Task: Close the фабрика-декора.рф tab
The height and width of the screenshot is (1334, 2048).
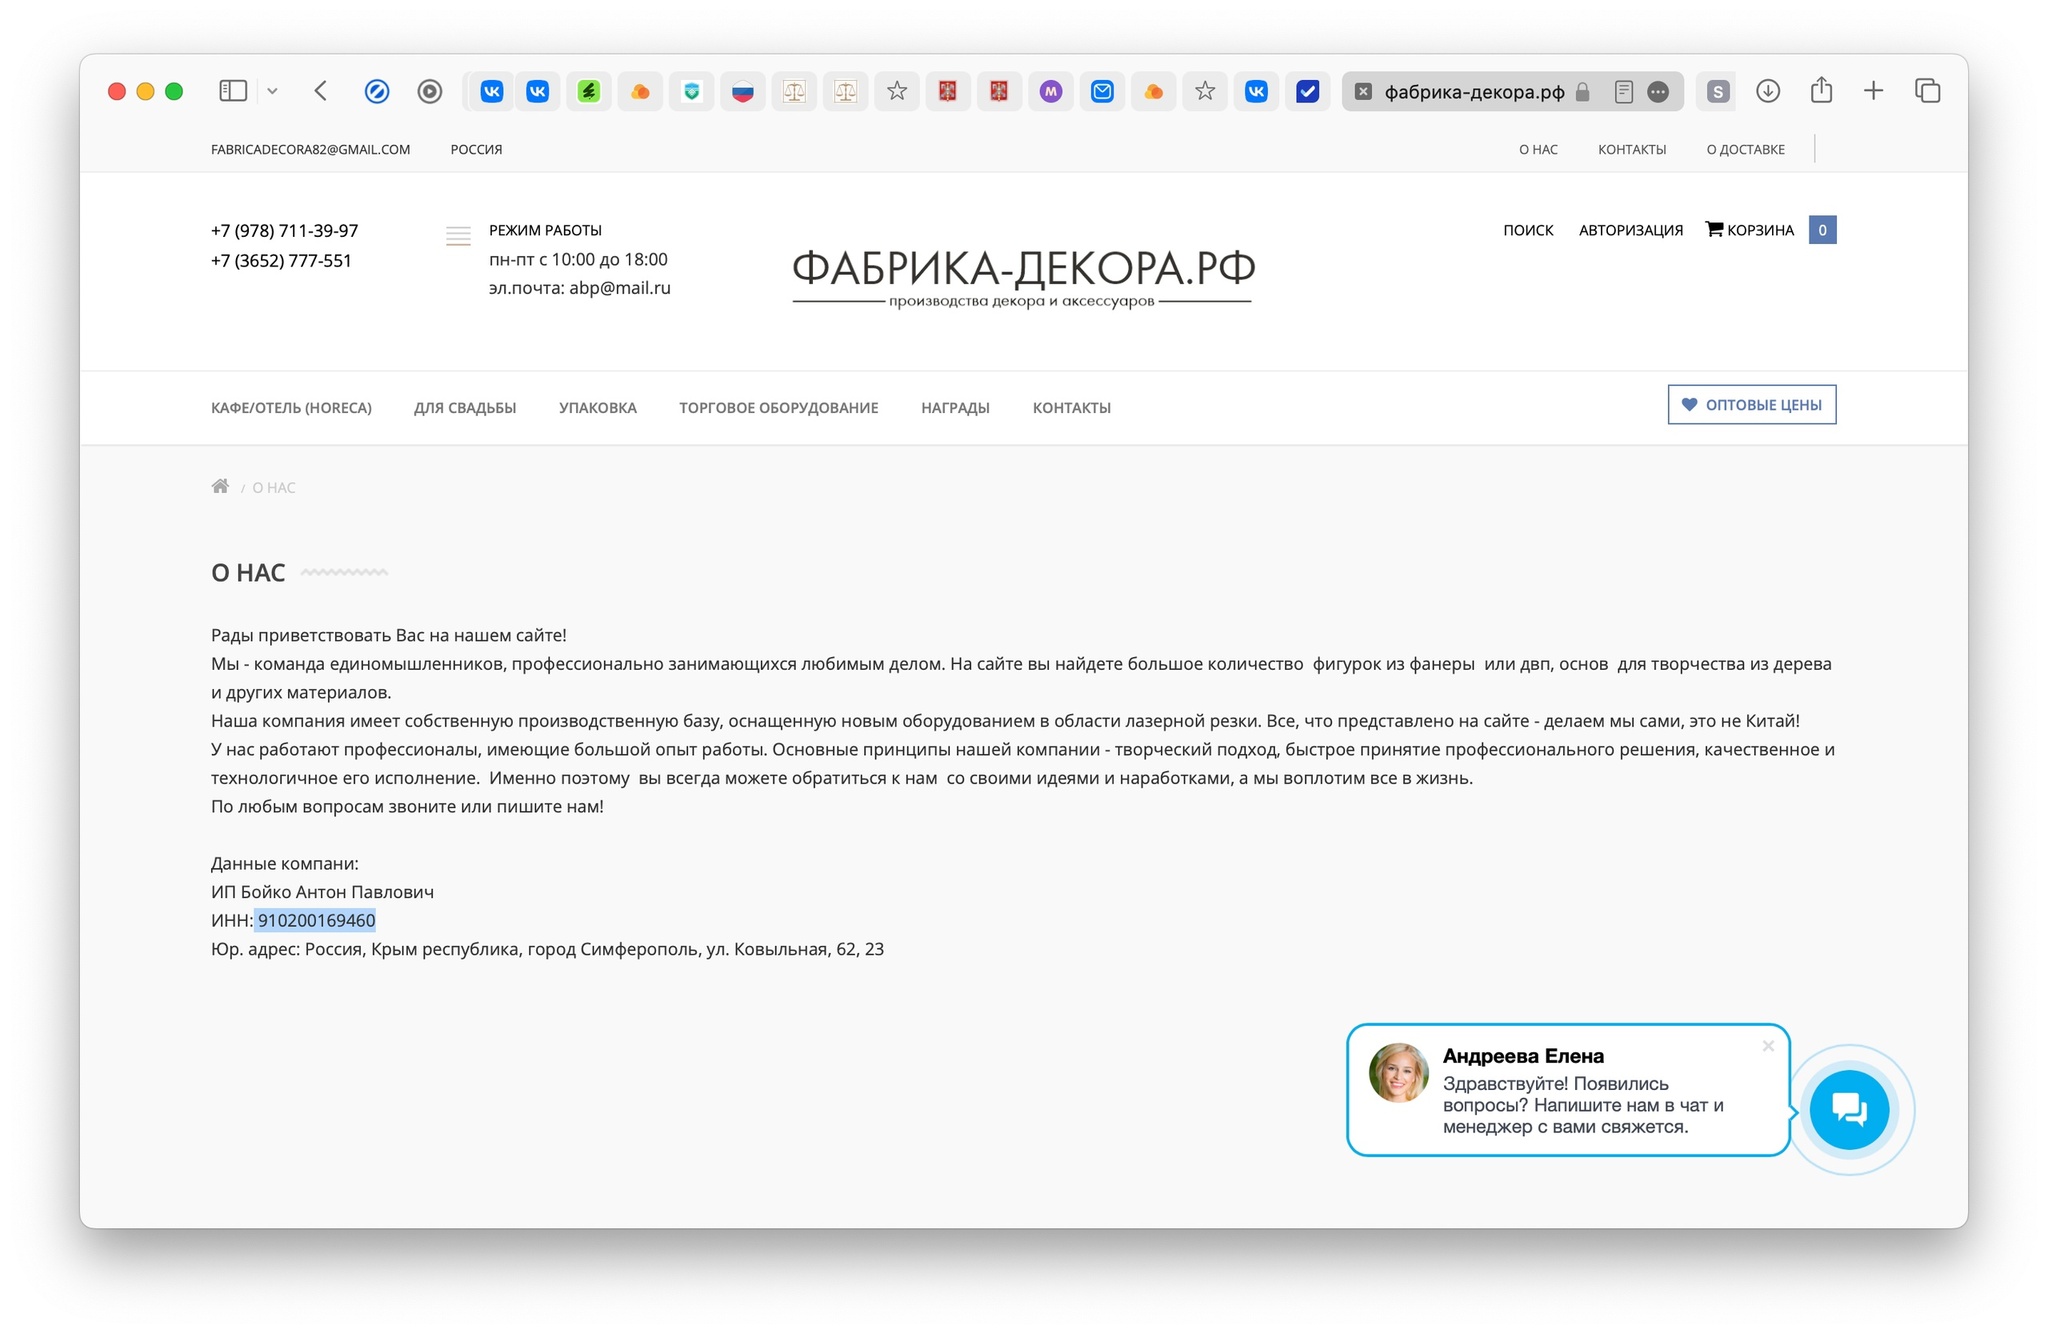Action: 1363,92
